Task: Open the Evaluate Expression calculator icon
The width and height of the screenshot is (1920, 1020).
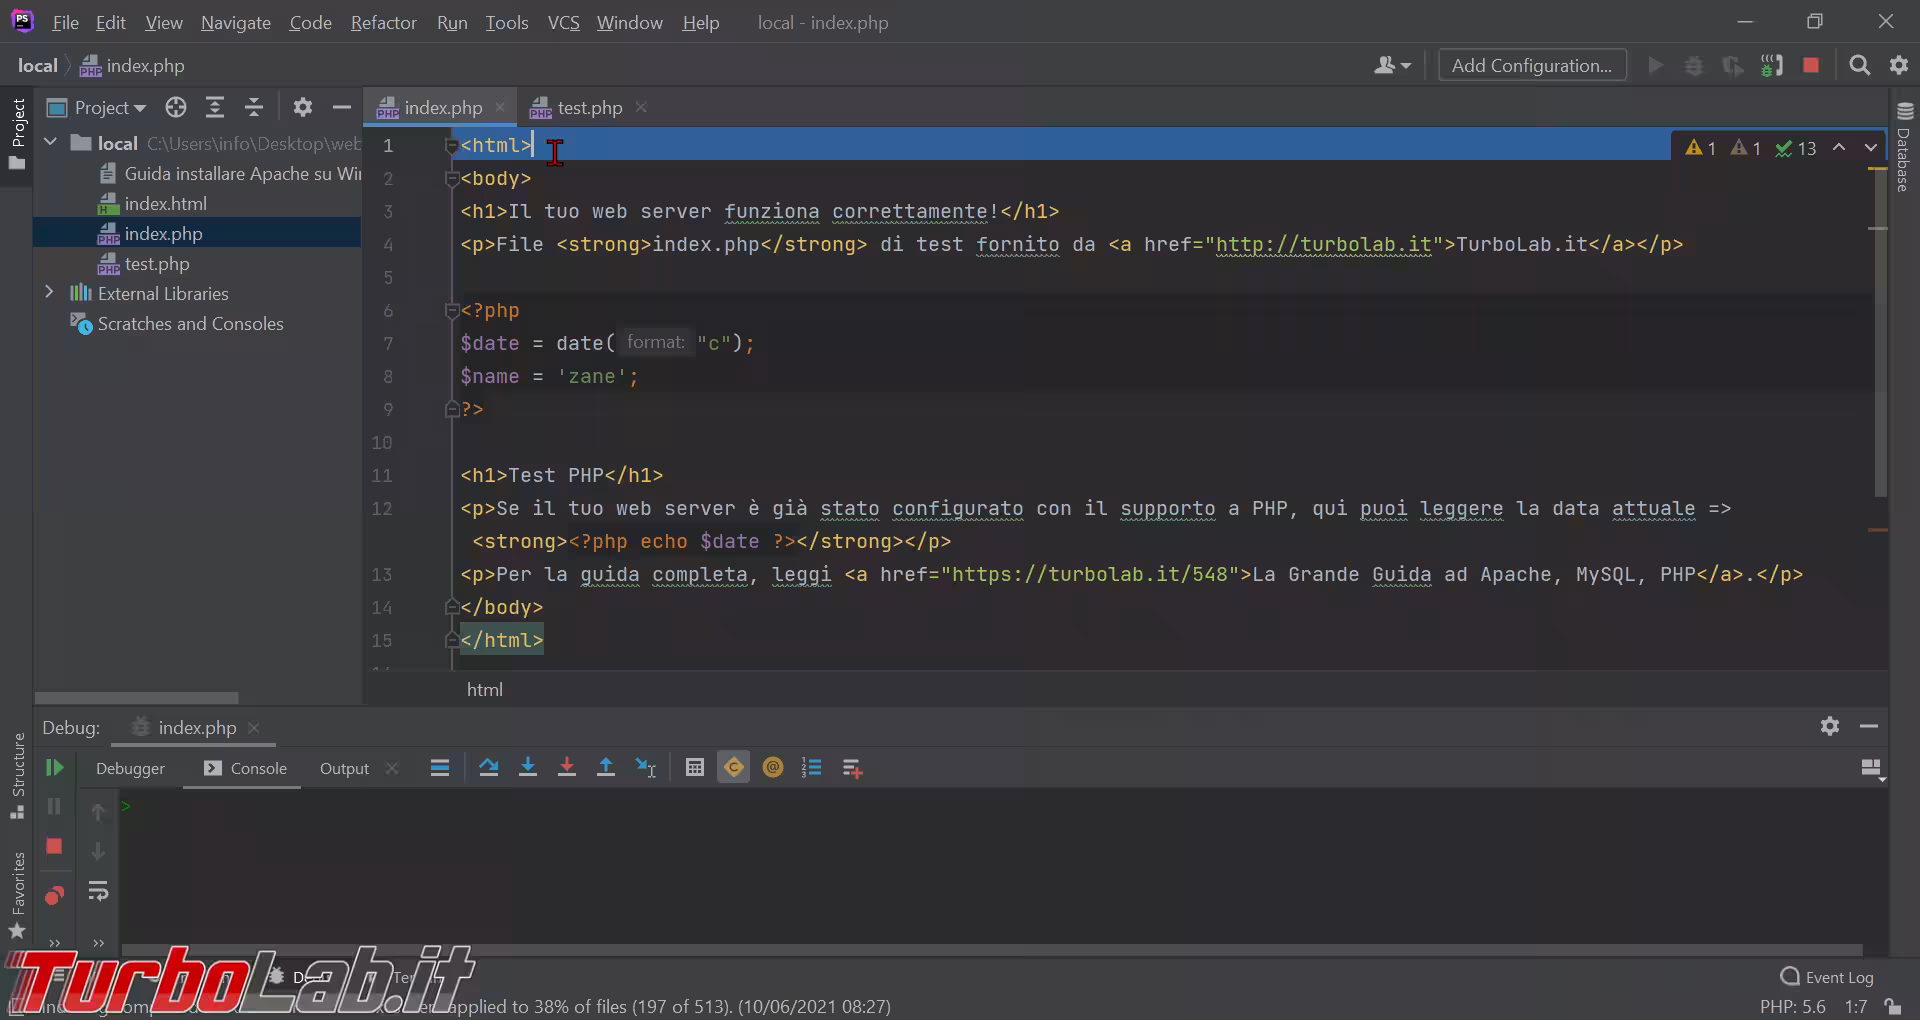Action: click(x=695, y=768)
